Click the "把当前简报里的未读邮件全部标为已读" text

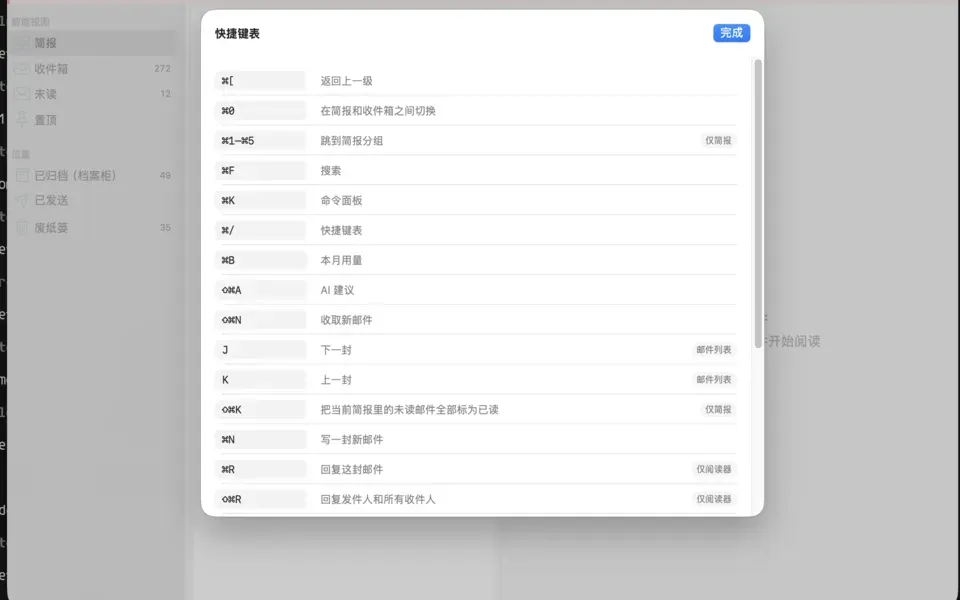tap(409, 410)
